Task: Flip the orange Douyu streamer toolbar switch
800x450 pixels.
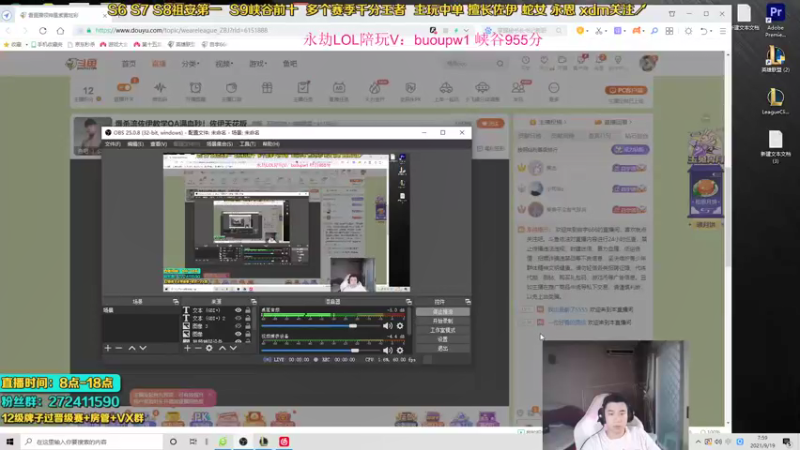Action: click(124, 88)
